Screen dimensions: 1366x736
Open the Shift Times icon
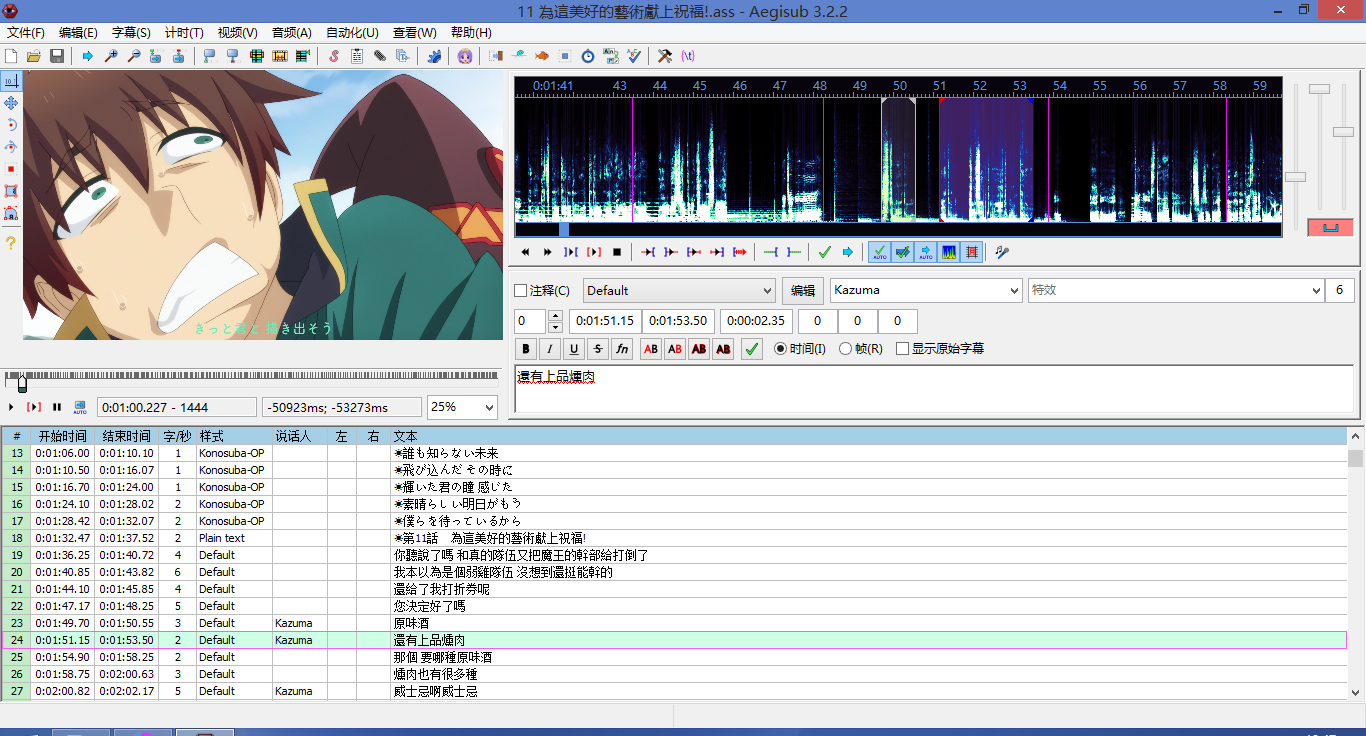click(496, 56)
